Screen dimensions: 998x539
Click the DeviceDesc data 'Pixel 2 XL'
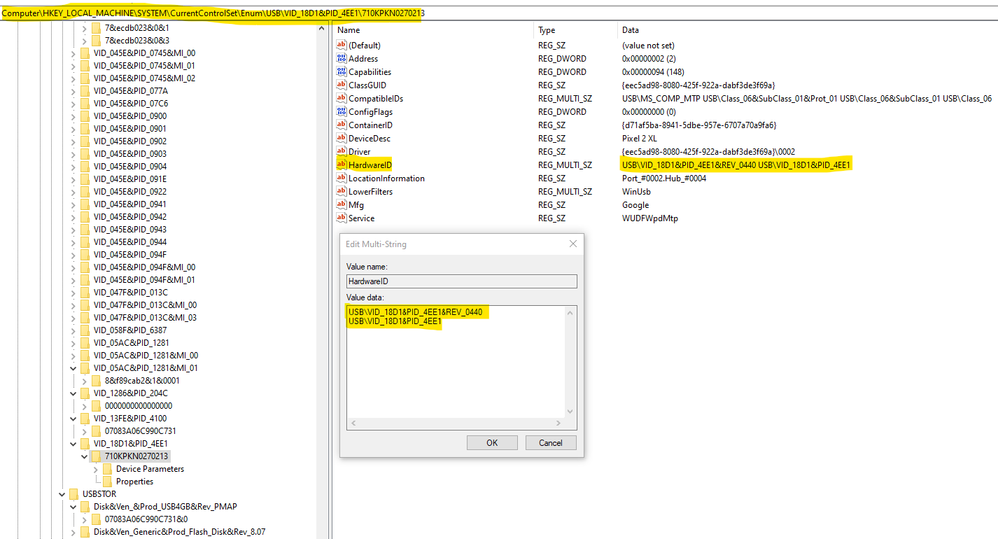click(x=639, y=139)
